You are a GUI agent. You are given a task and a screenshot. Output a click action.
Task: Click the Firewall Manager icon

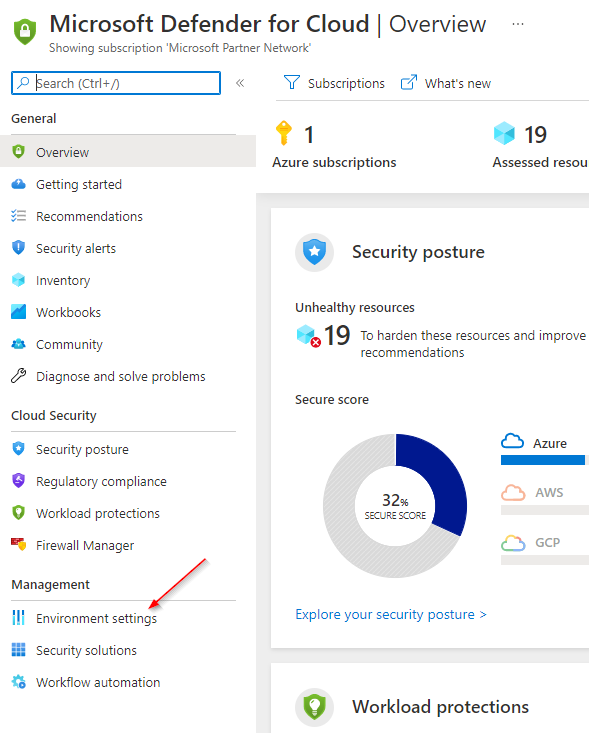click(x=18, y=544)
